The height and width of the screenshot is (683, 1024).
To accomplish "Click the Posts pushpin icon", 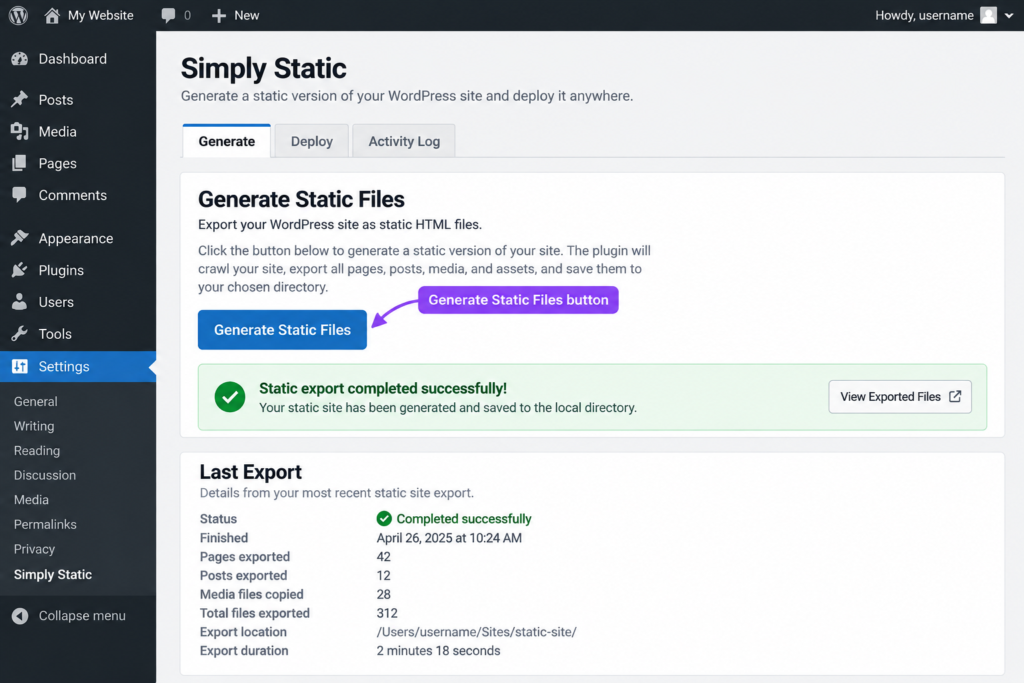I will click(x=20, y=99).
